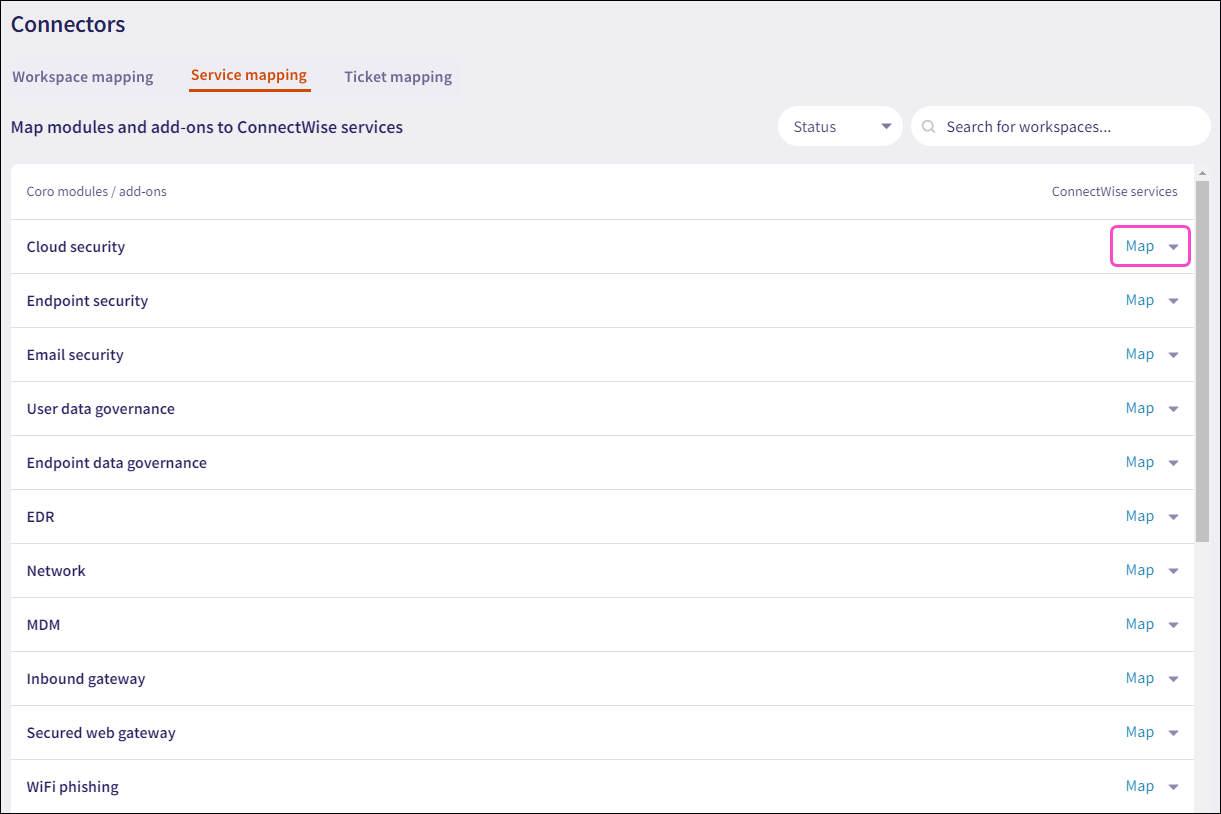Switch to Workspace mapping tab

coord(83,77)
